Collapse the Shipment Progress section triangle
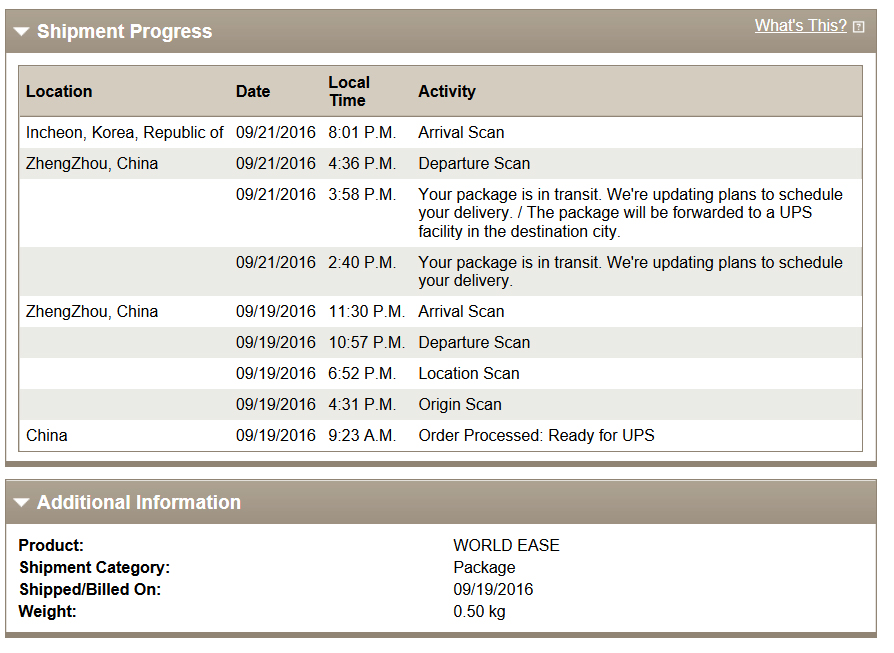This screenshot has width=894, height=653. pyautogui.click(x=22, y=31)
